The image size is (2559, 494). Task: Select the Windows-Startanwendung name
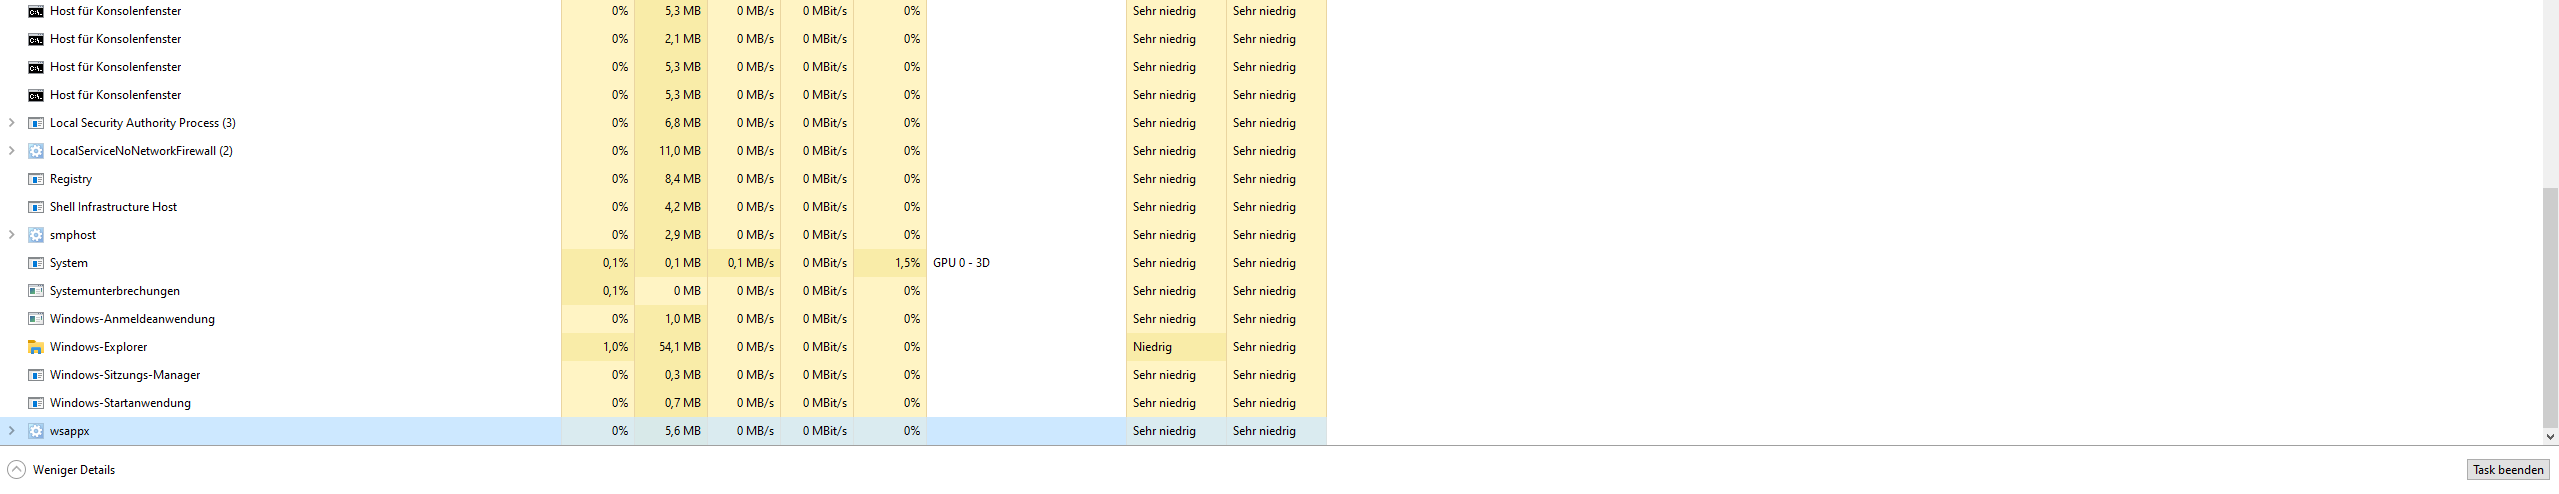(x=120, y=403)
